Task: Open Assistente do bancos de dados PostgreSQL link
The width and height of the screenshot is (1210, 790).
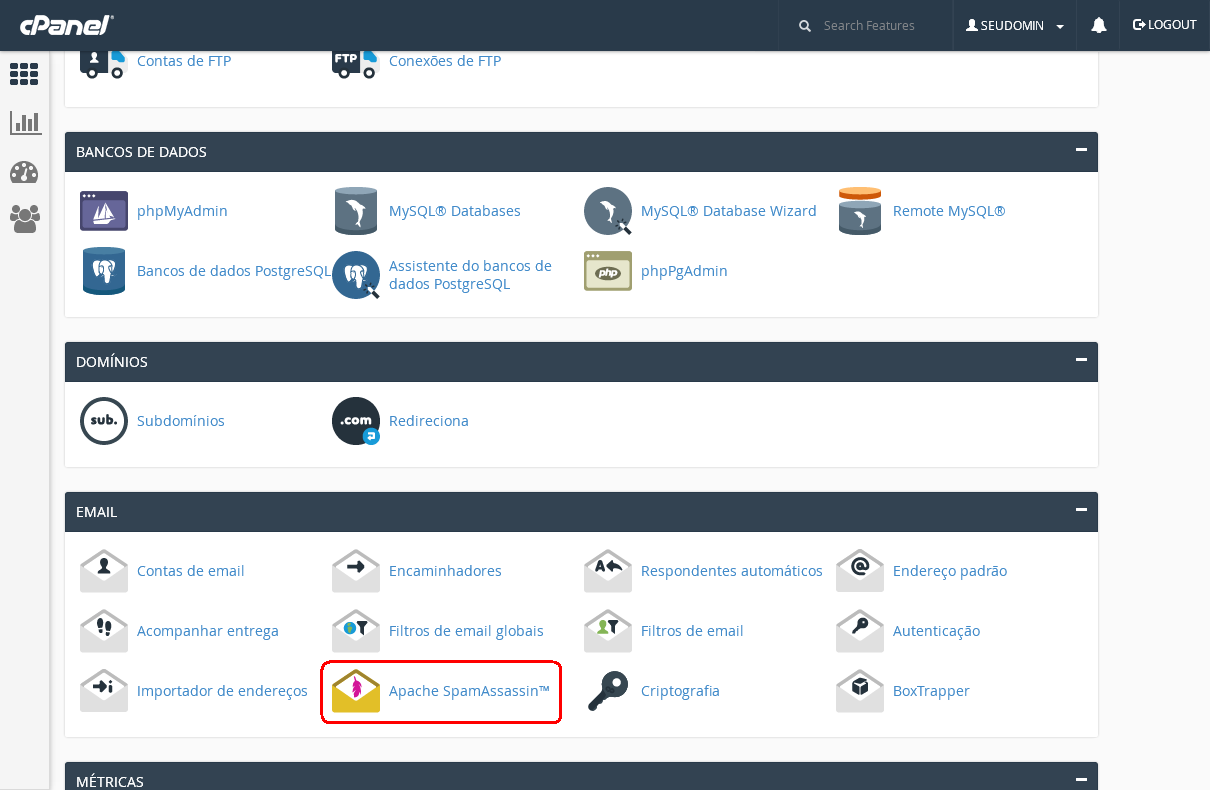Action: [x=470, y=275]
